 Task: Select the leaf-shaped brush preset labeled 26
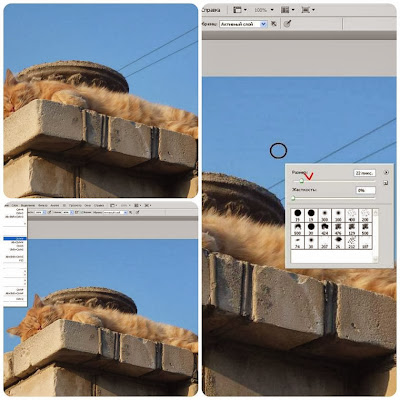point(338,242)
